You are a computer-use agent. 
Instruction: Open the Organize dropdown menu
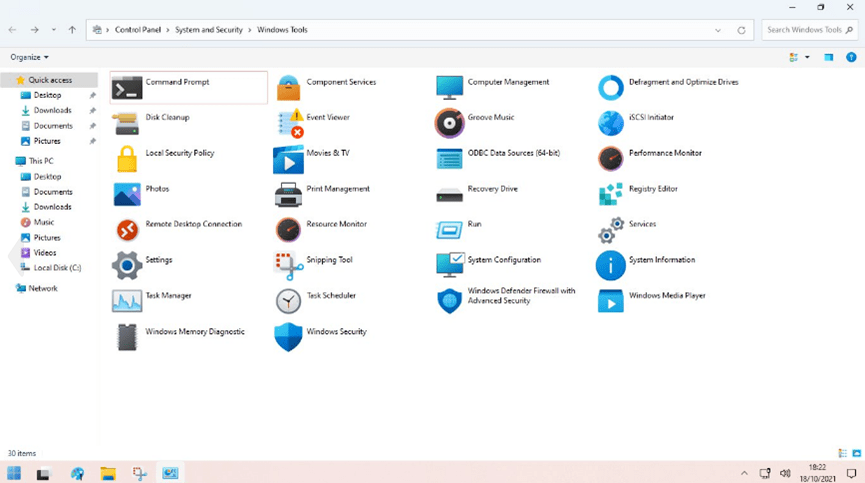[29, 58]
